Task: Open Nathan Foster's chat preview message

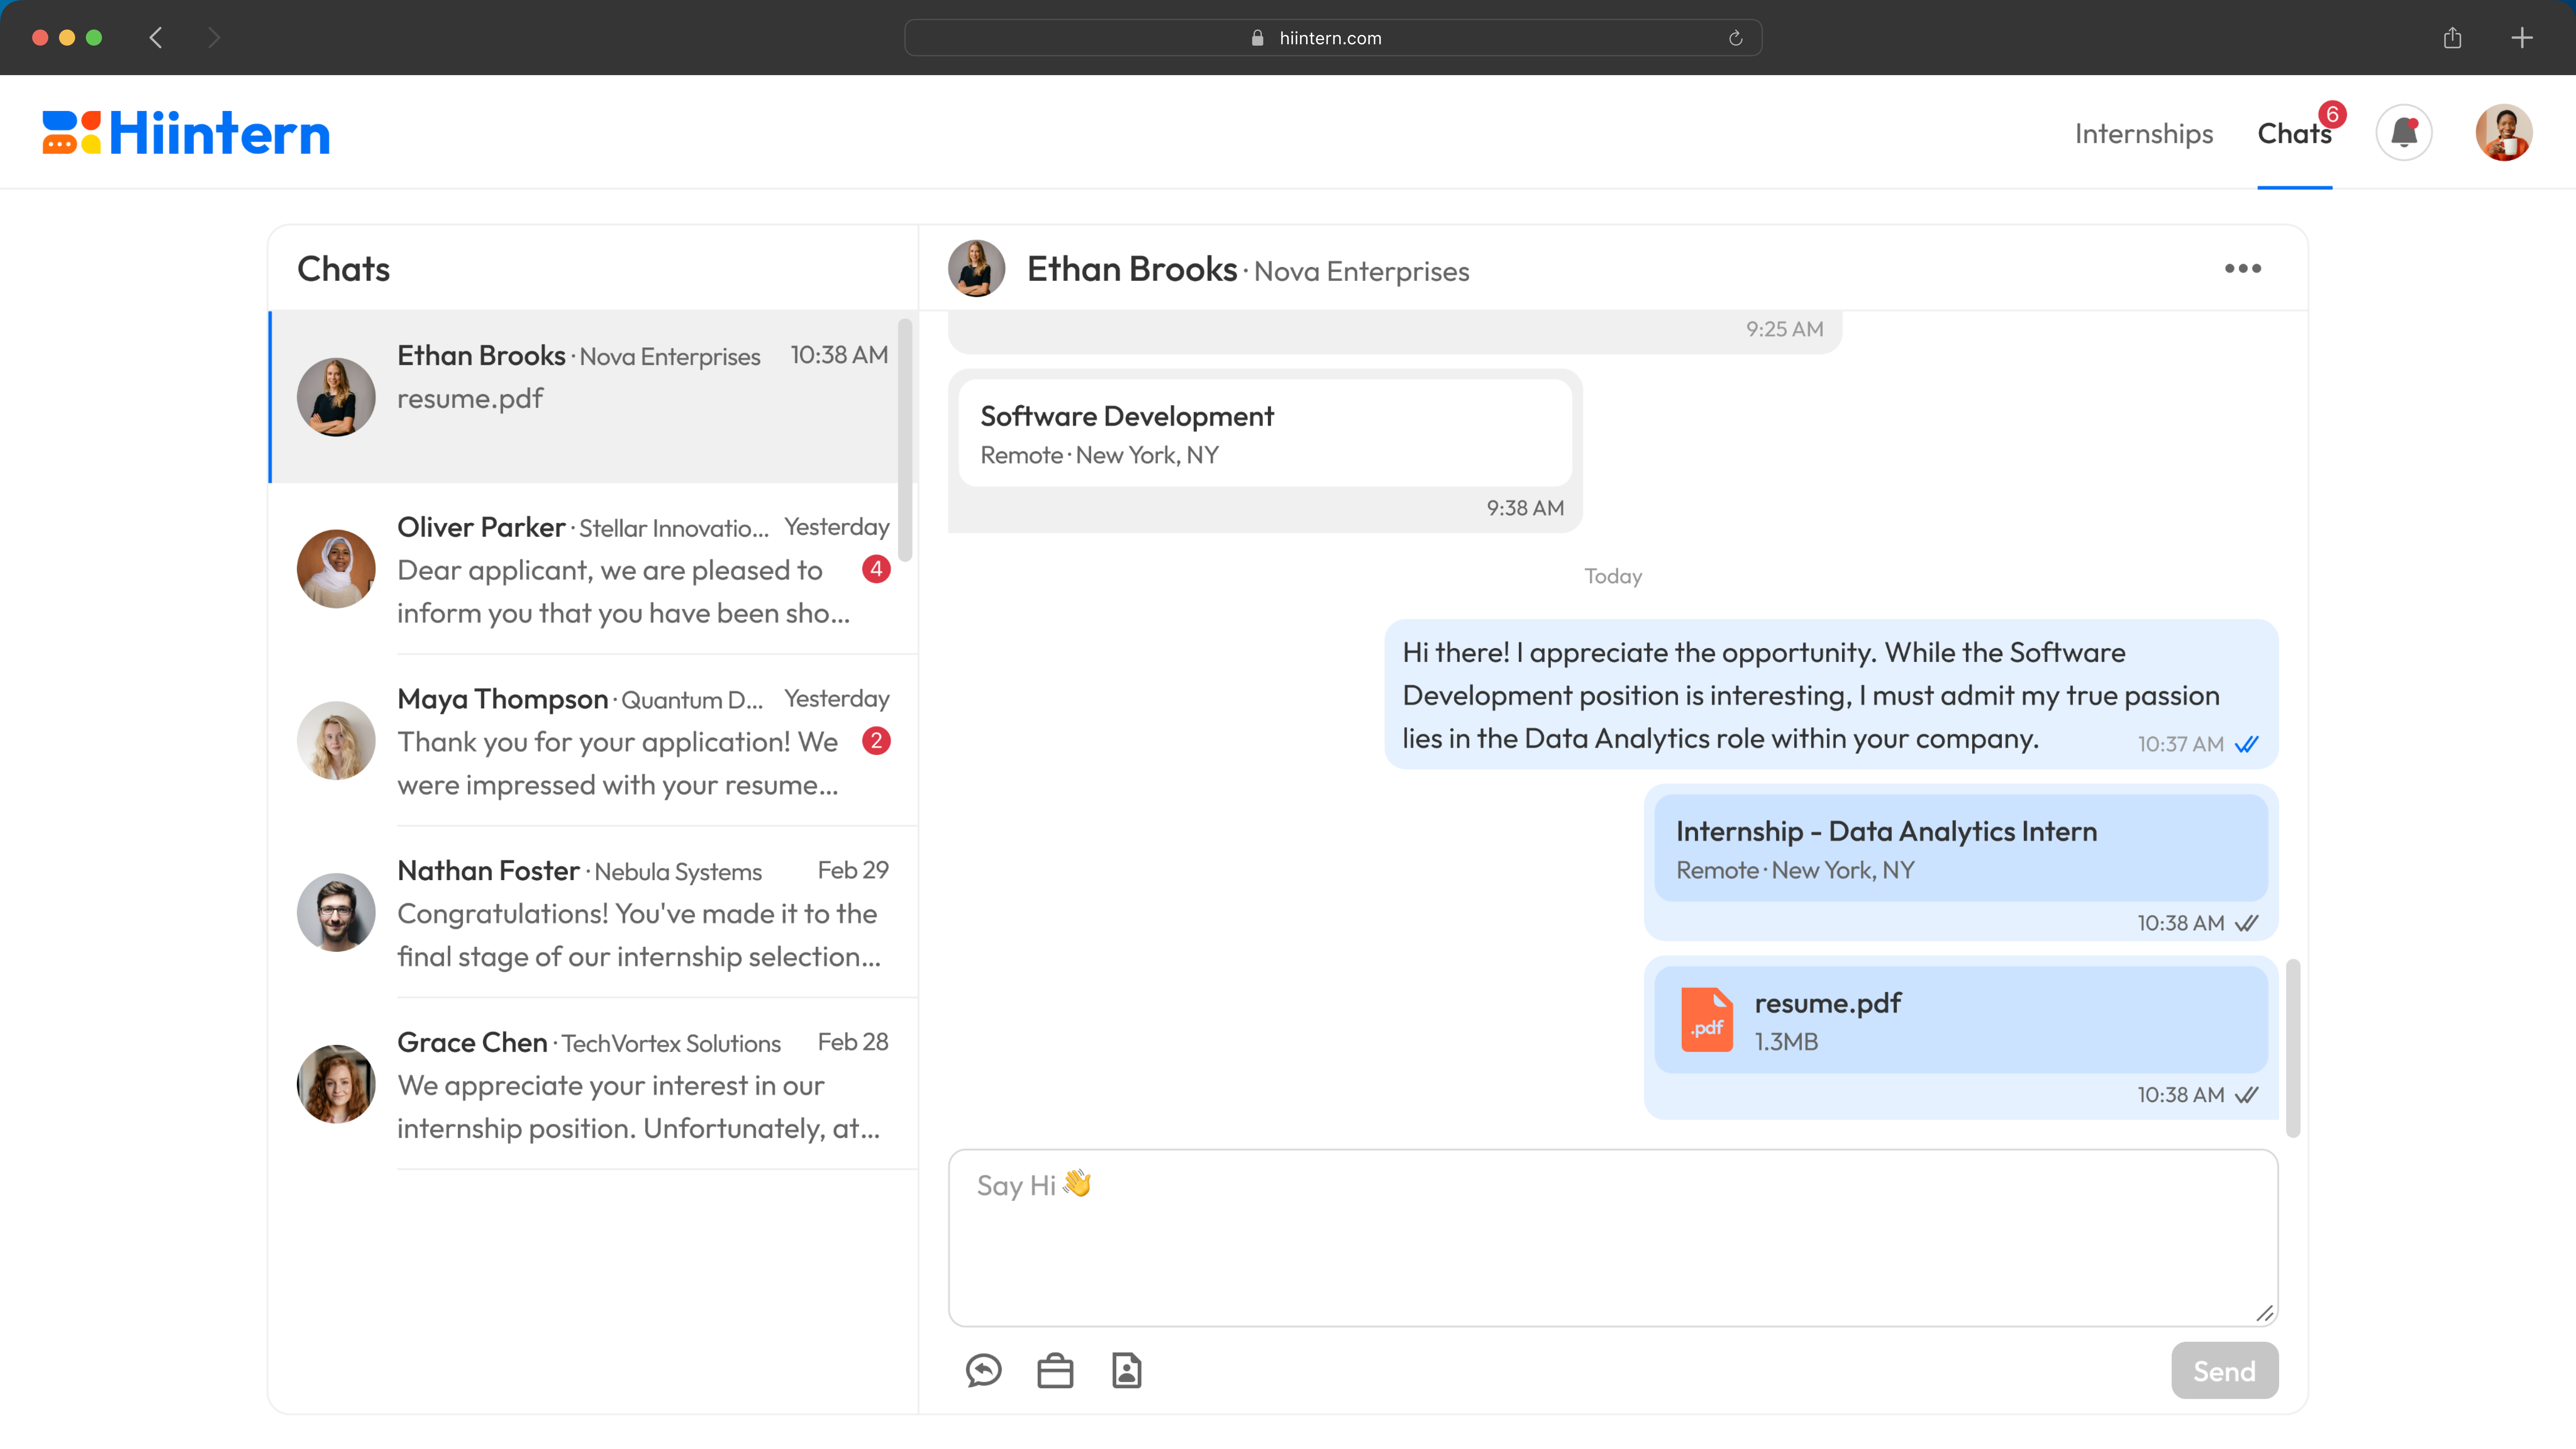Action: tap(639, 935)
